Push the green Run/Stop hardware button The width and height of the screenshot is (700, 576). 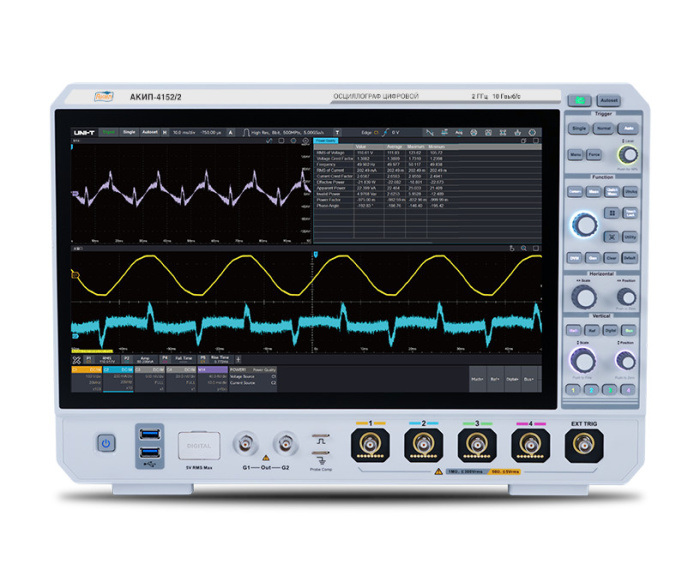579,100
